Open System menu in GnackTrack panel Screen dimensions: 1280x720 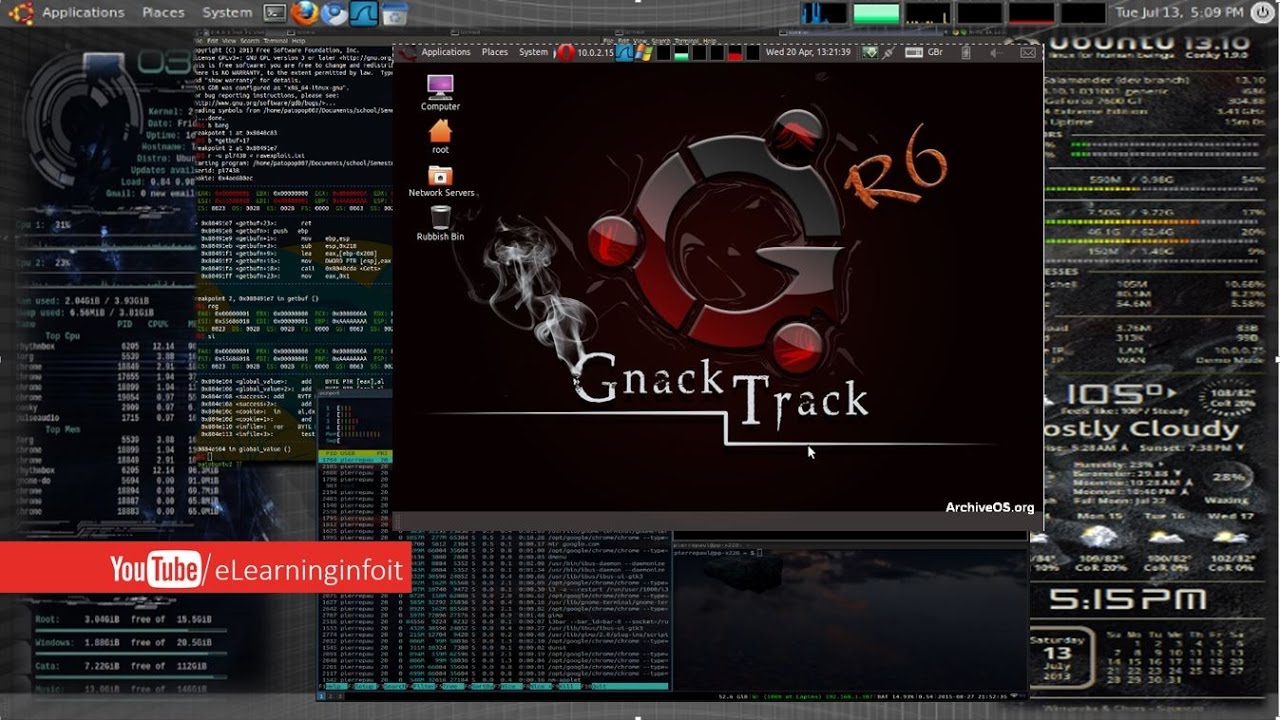533,52
